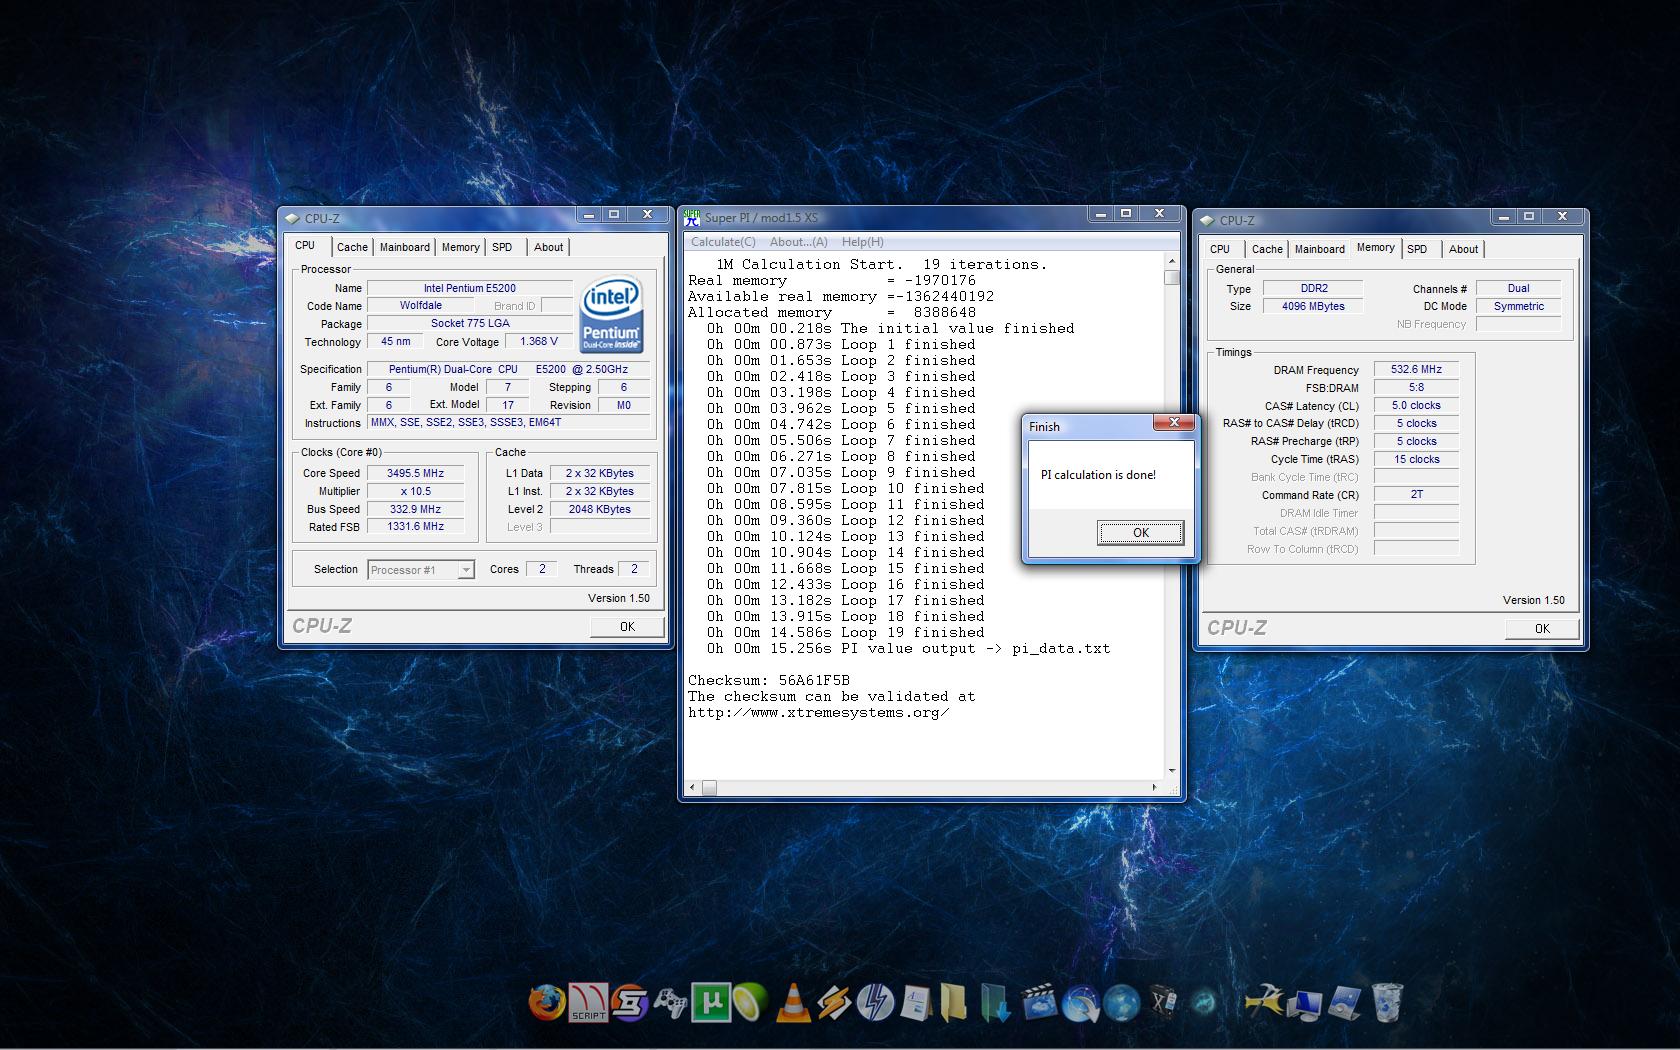Switch to Cache tab in left CPU-Z
1680x1050 pixels.
click(352, 247)
